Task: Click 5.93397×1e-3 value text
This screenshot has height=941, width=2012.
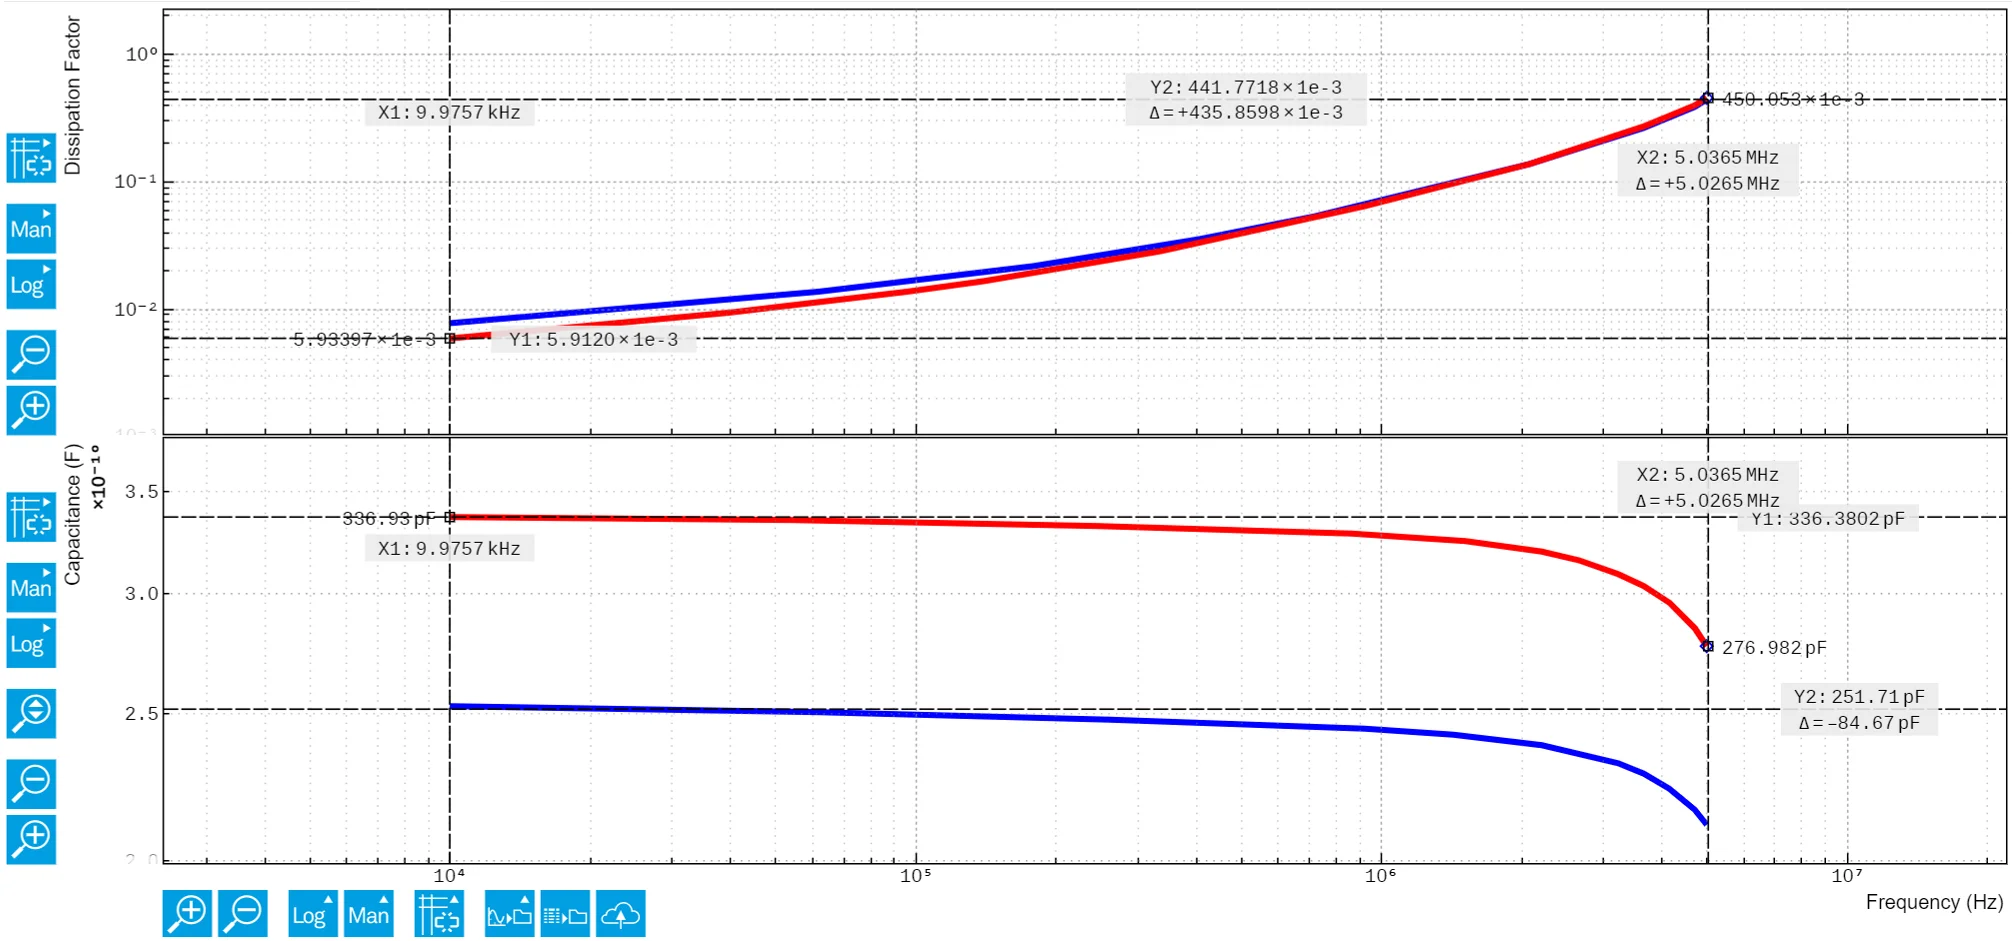Action: (x=364, y=339)
